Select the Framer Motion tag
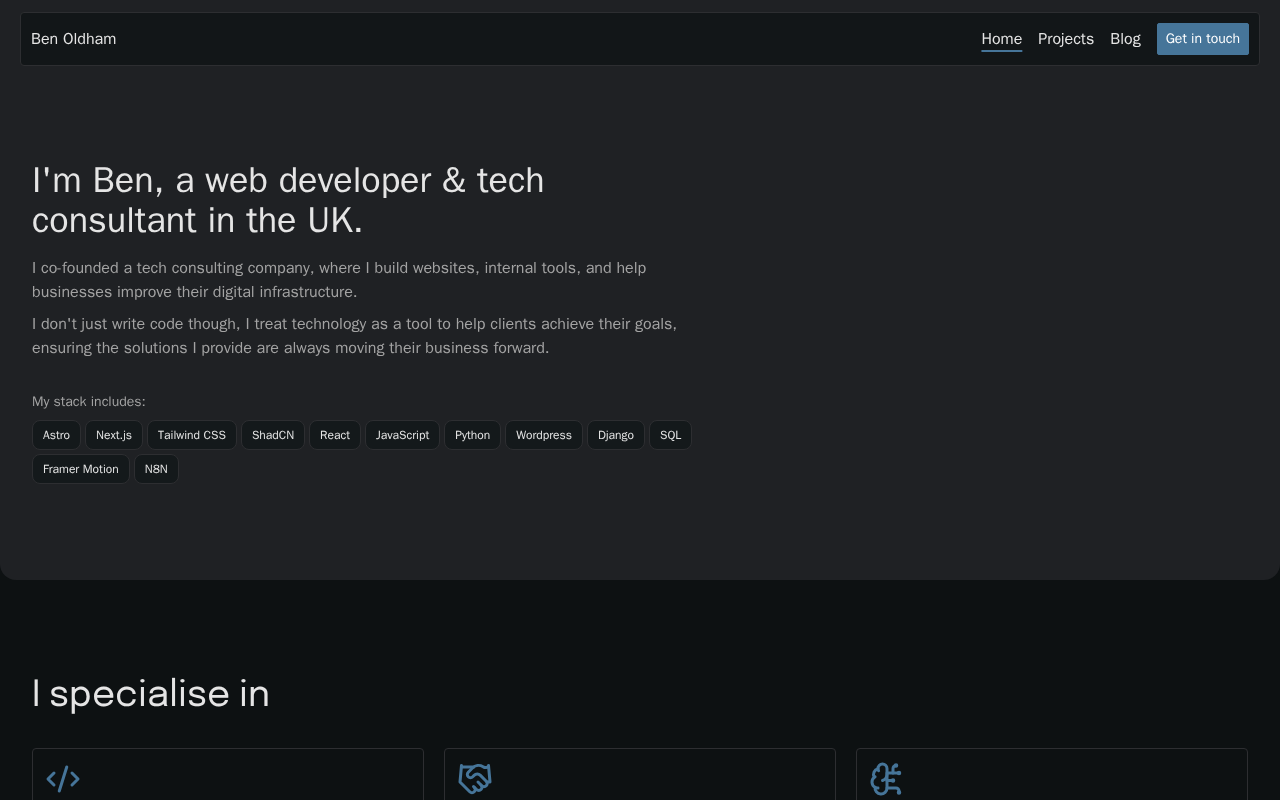The width and height of the screenshot is (1280, 800). (x=81, y=469)
